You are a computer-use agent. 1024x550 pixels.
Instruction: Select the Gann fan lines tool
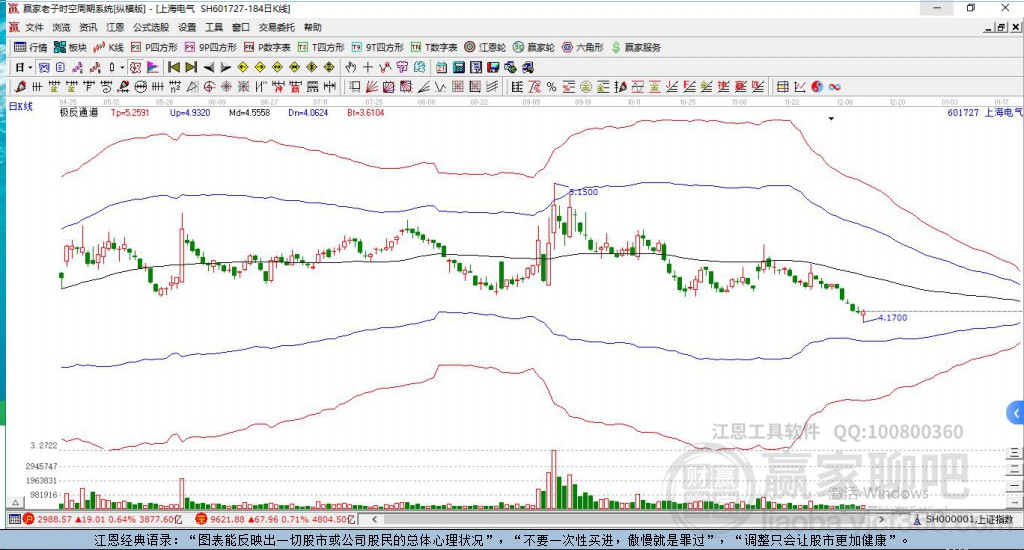[x=371, y=86]
